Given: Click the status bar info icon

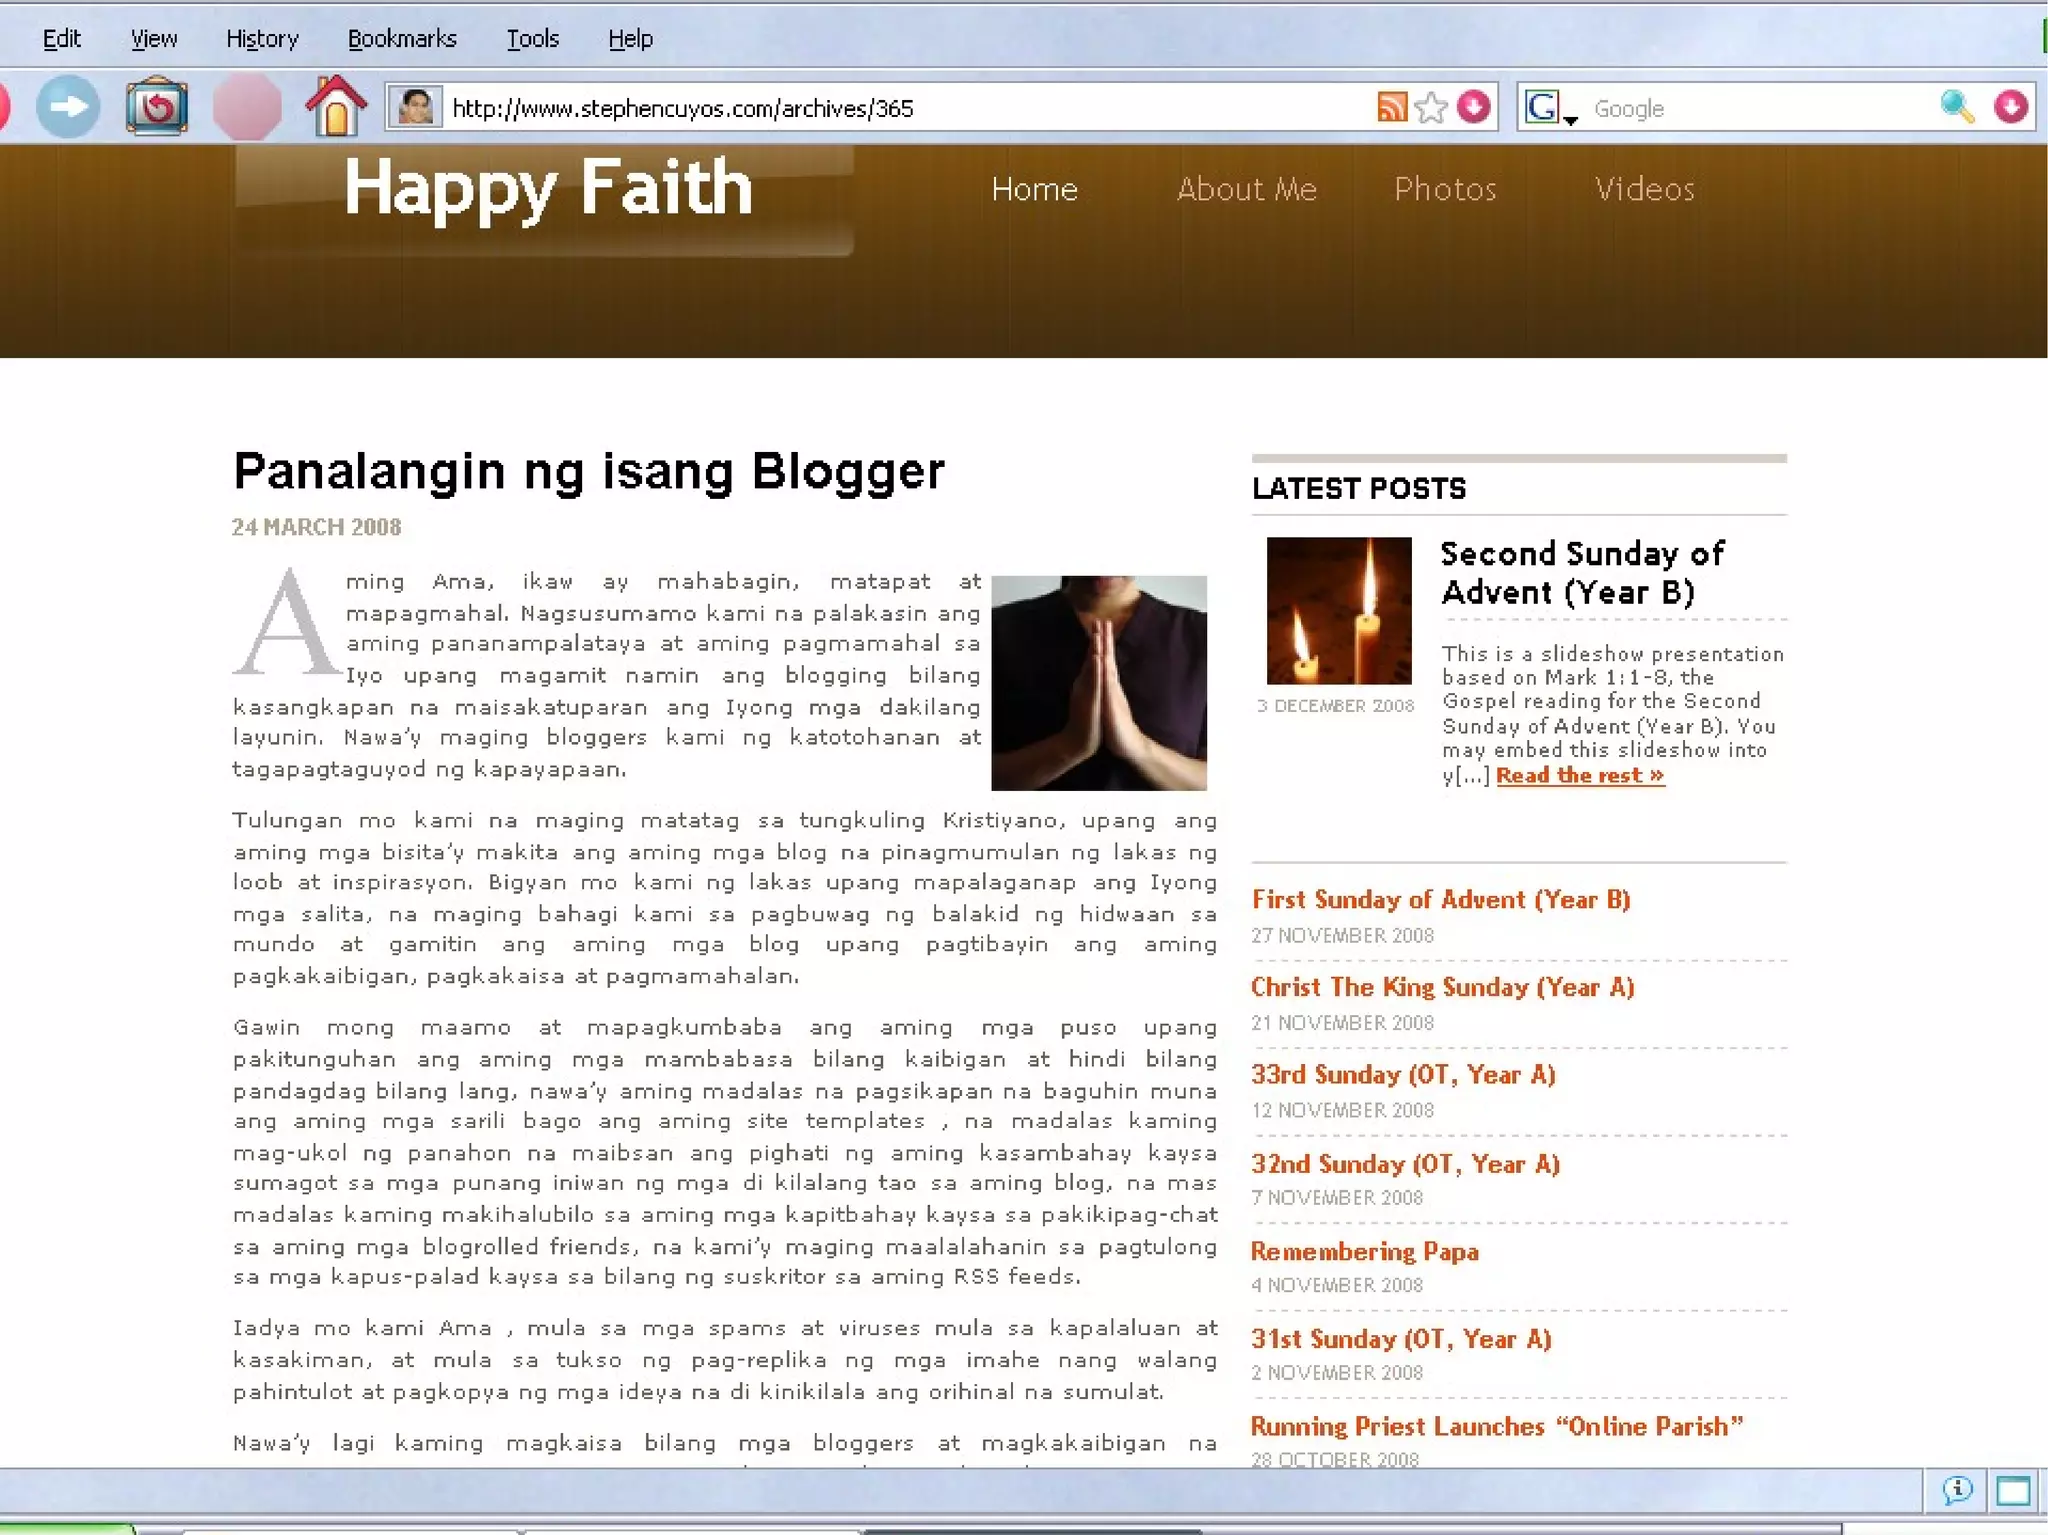Looking at the screenshot, I should click(x=1957, y=1491).
